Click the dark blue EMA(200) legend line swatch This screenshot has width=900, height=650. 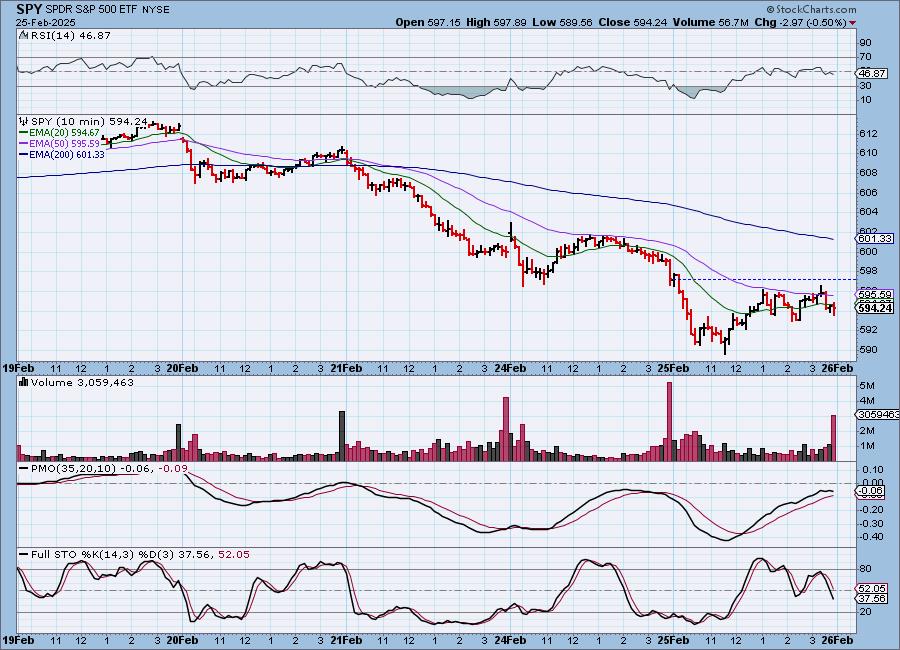(x=24, y=154)
